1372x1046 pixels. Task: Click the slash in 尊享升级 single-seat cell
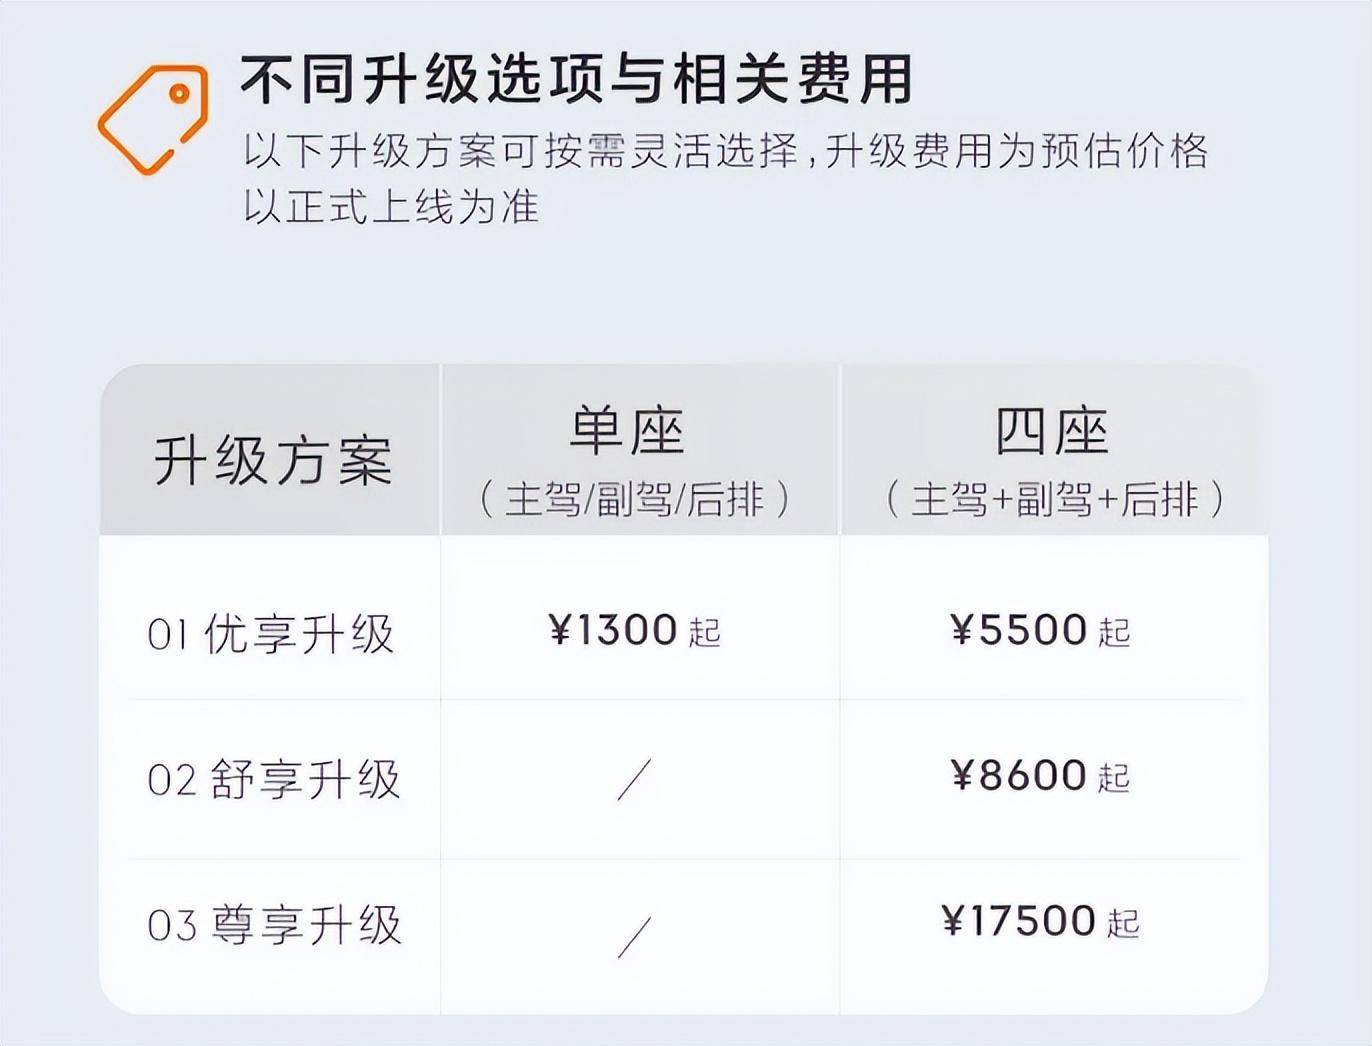(634, 936)
